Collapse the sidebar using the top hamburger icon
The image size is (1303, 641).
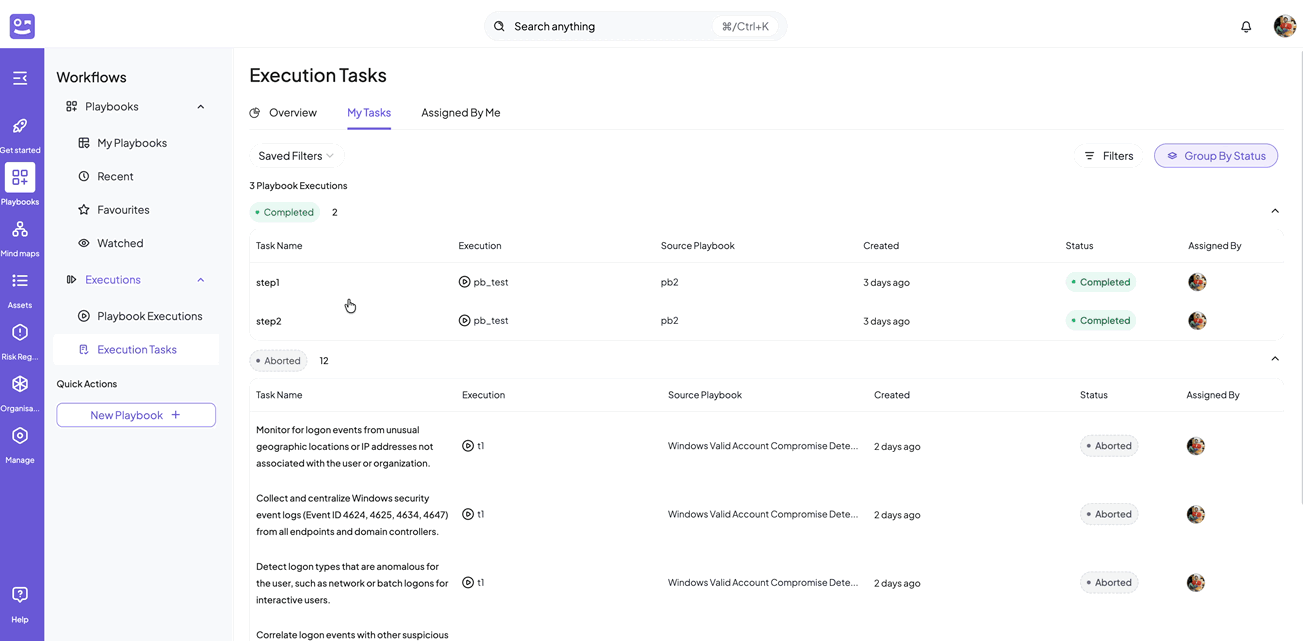(x=20, y=77)
